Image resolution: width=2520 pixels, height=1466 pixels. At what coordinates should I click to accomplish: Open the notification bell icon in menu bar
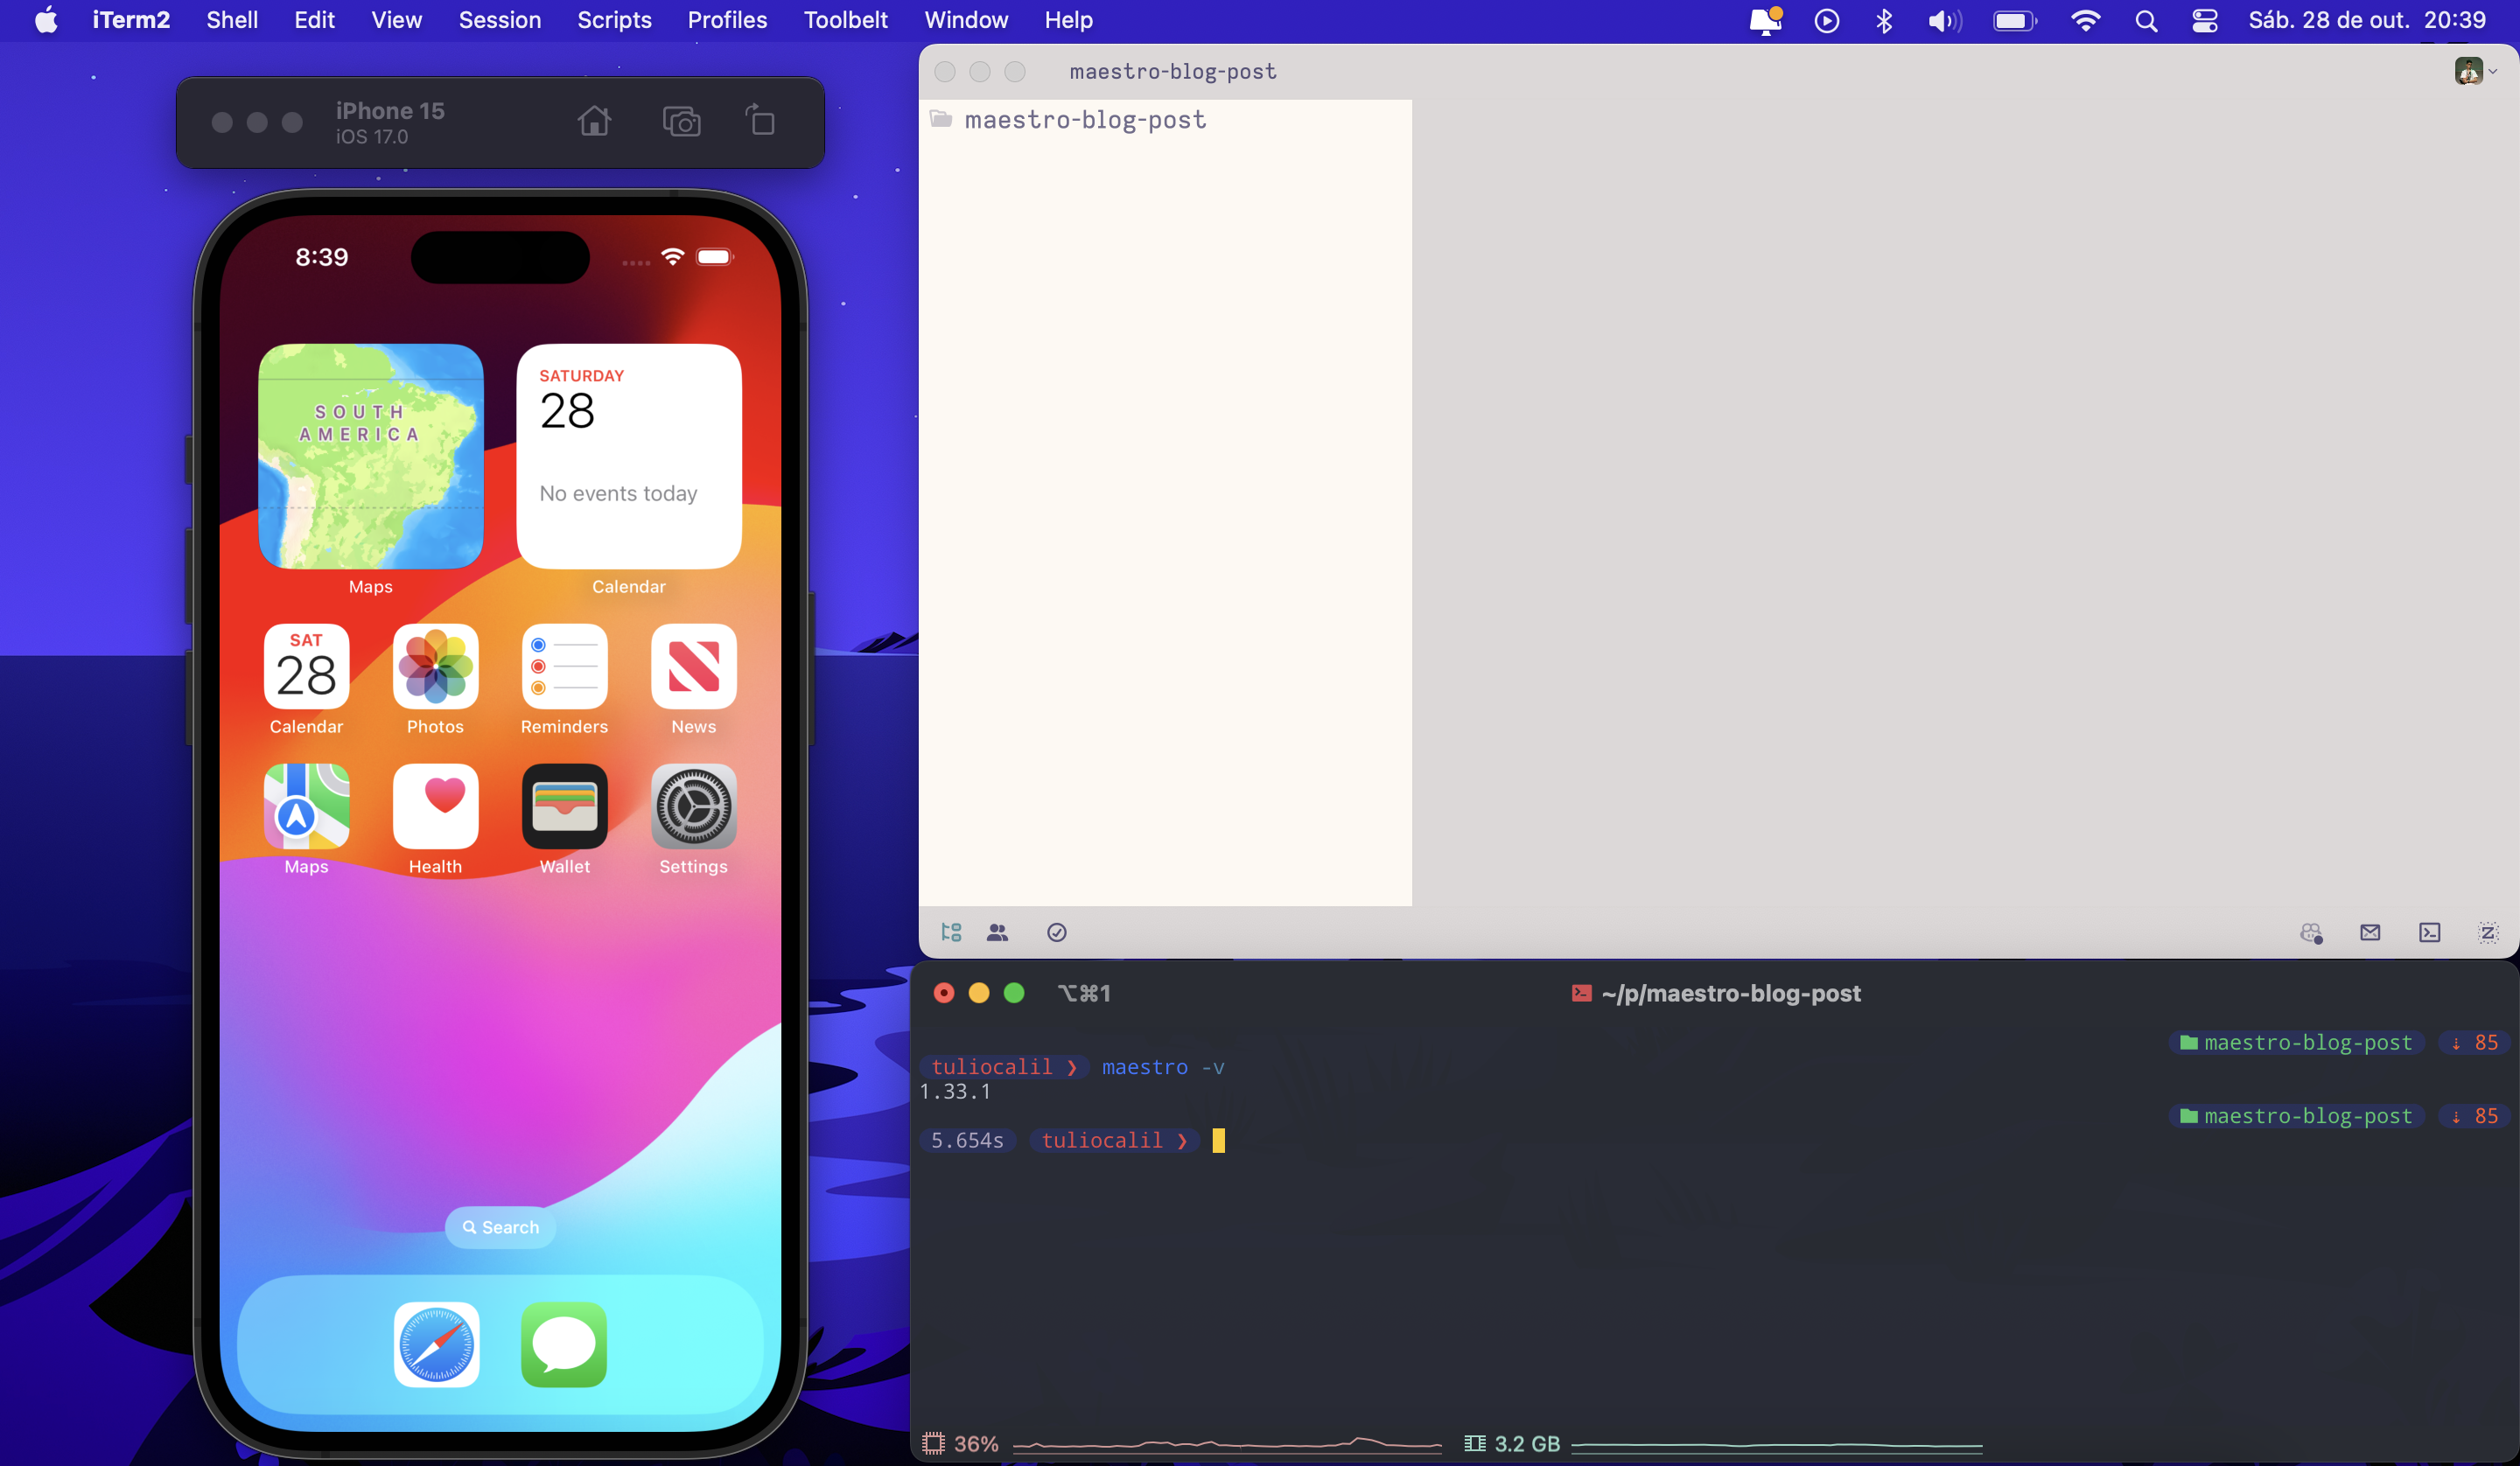(x=1766, y=20)
